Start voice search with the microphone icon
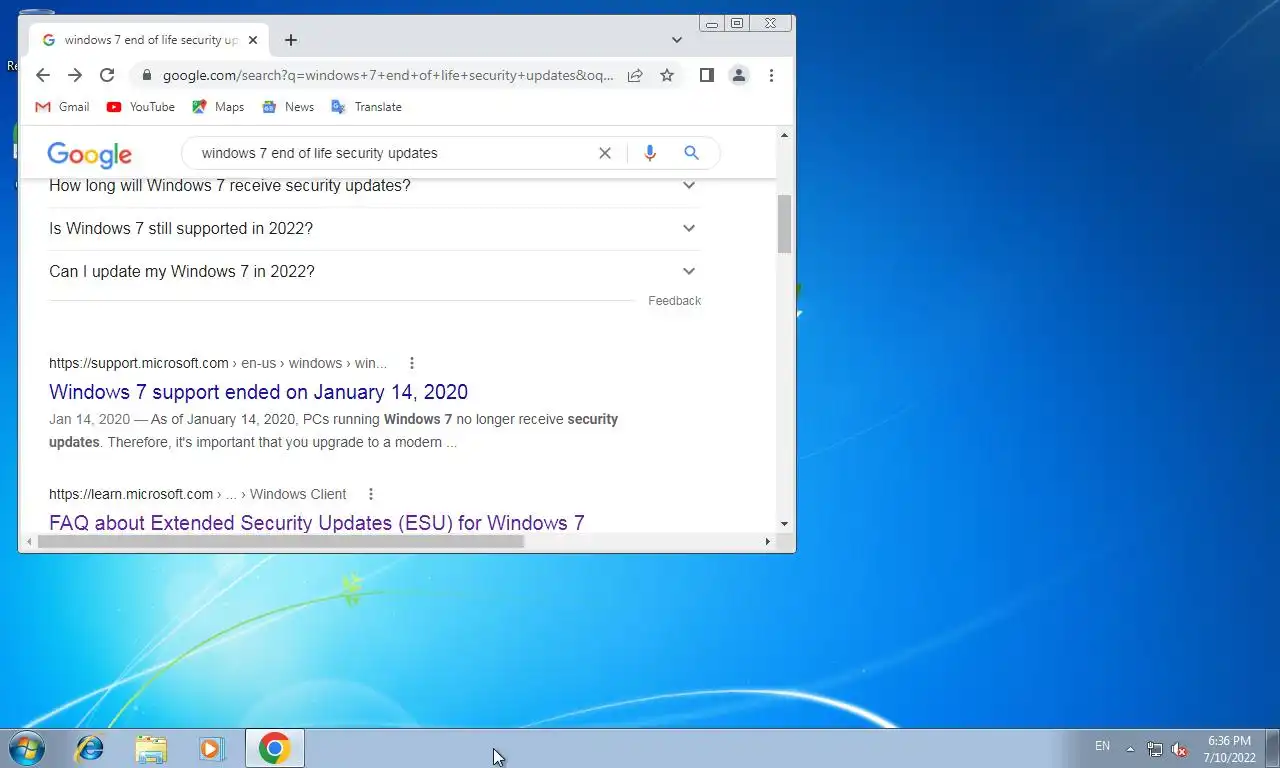 [650, 153]
